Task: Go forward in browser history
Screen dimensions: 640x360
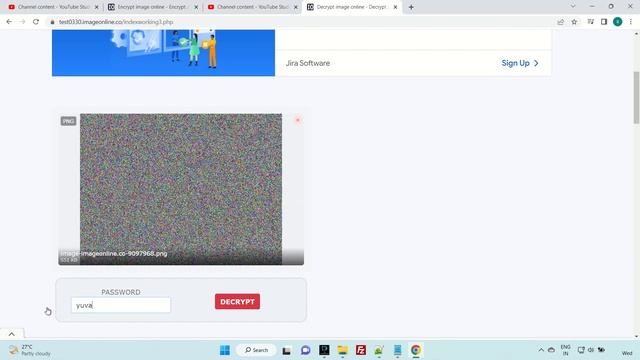Action: (x=22, y=22)
